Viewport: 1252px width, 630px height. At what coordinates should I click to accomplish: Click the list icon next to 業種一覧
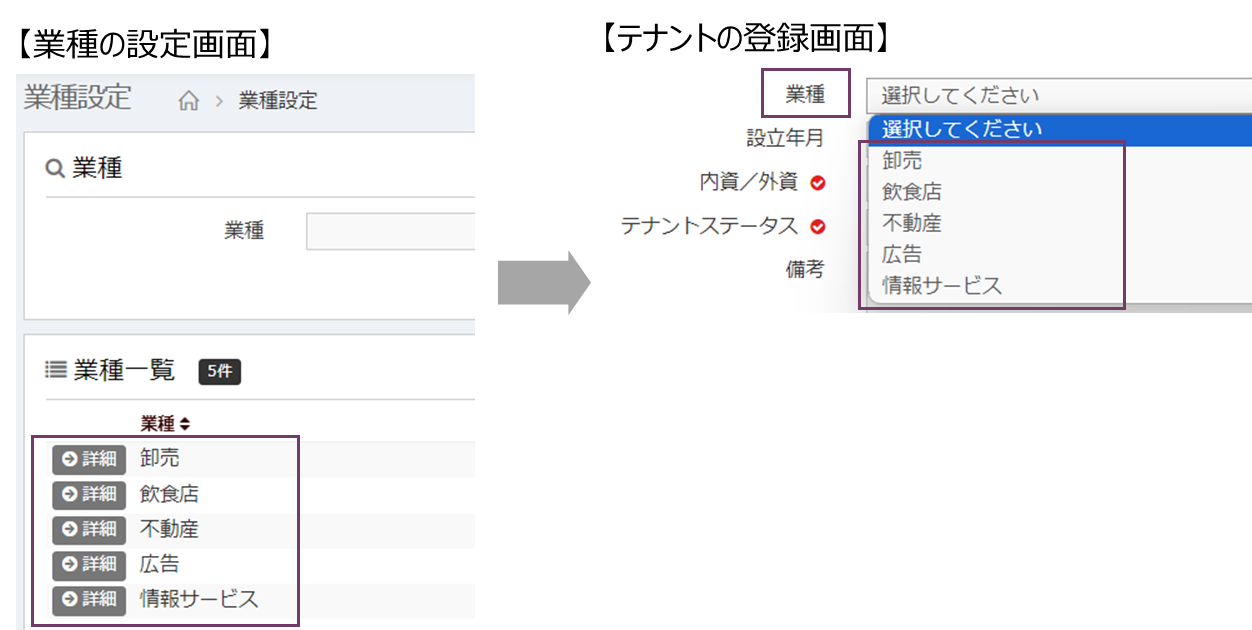55,371
